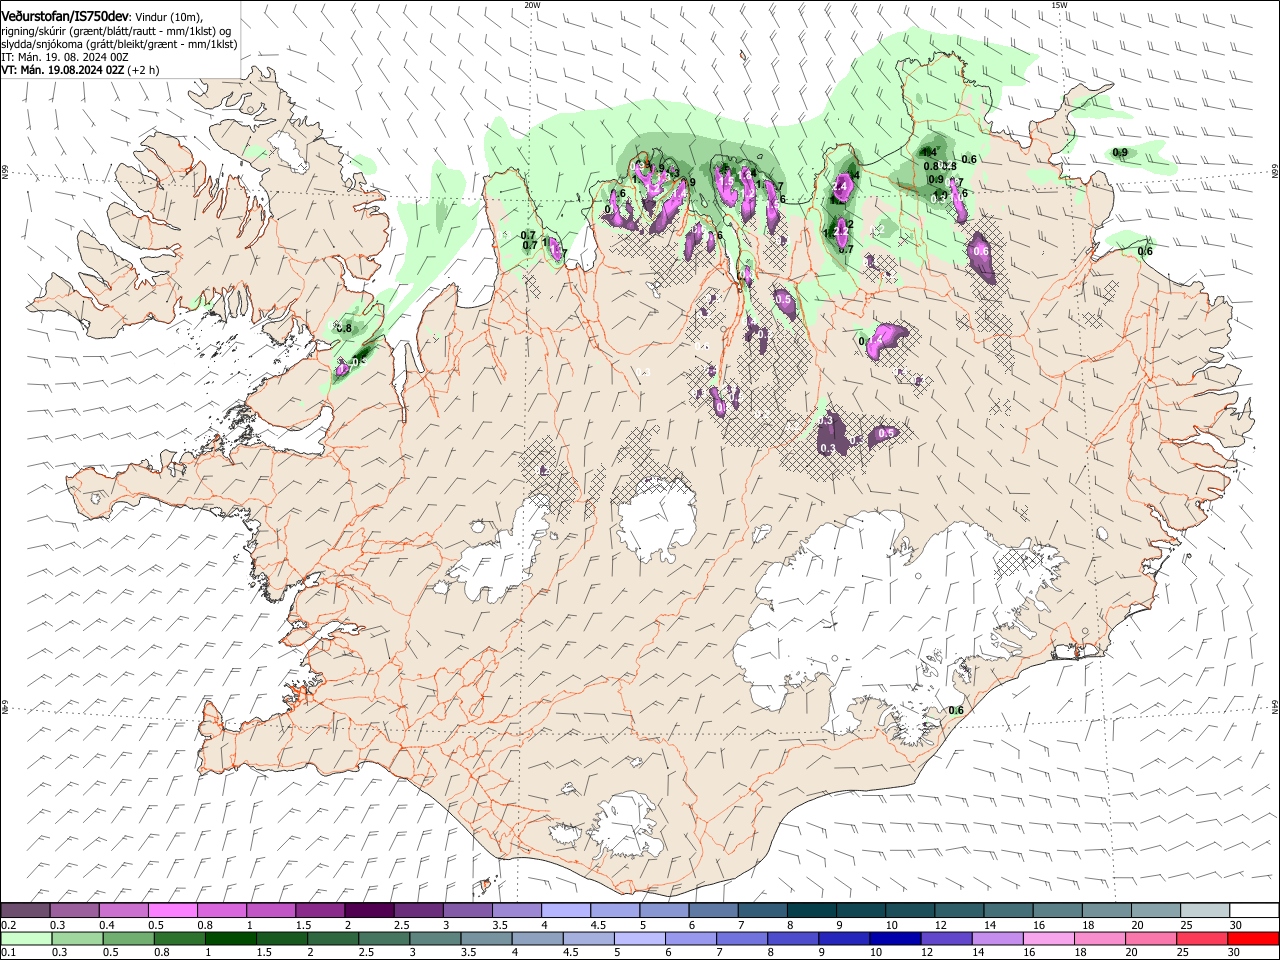Screen dimensions: 1280x960
Task: Click the 0.2 label in top legend row
Action: coord(8,925)
